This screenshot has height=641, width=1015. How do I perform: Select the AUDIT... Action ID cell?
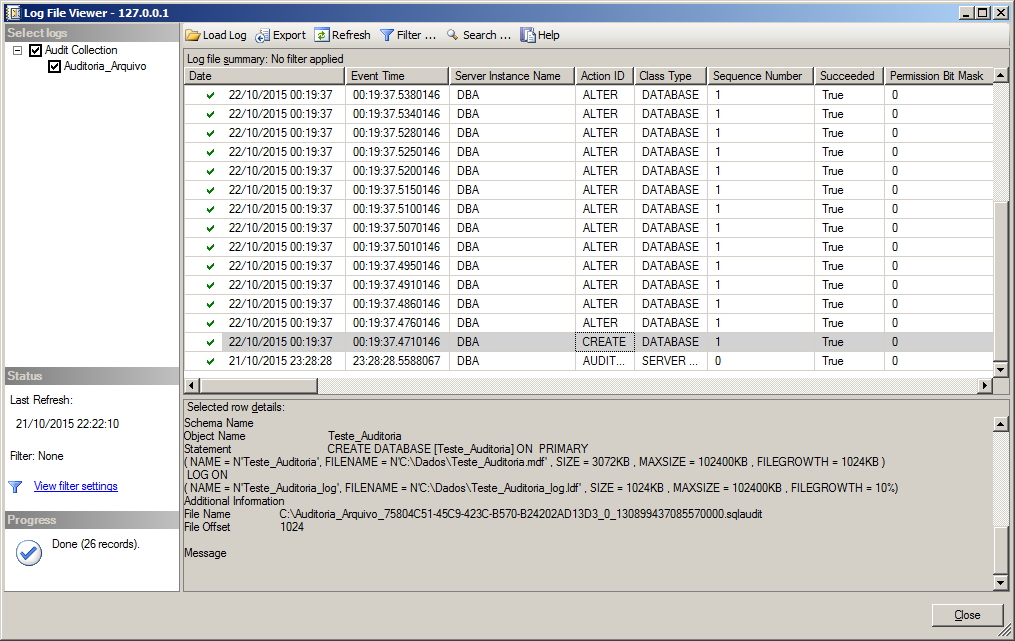tap(604, 361)
